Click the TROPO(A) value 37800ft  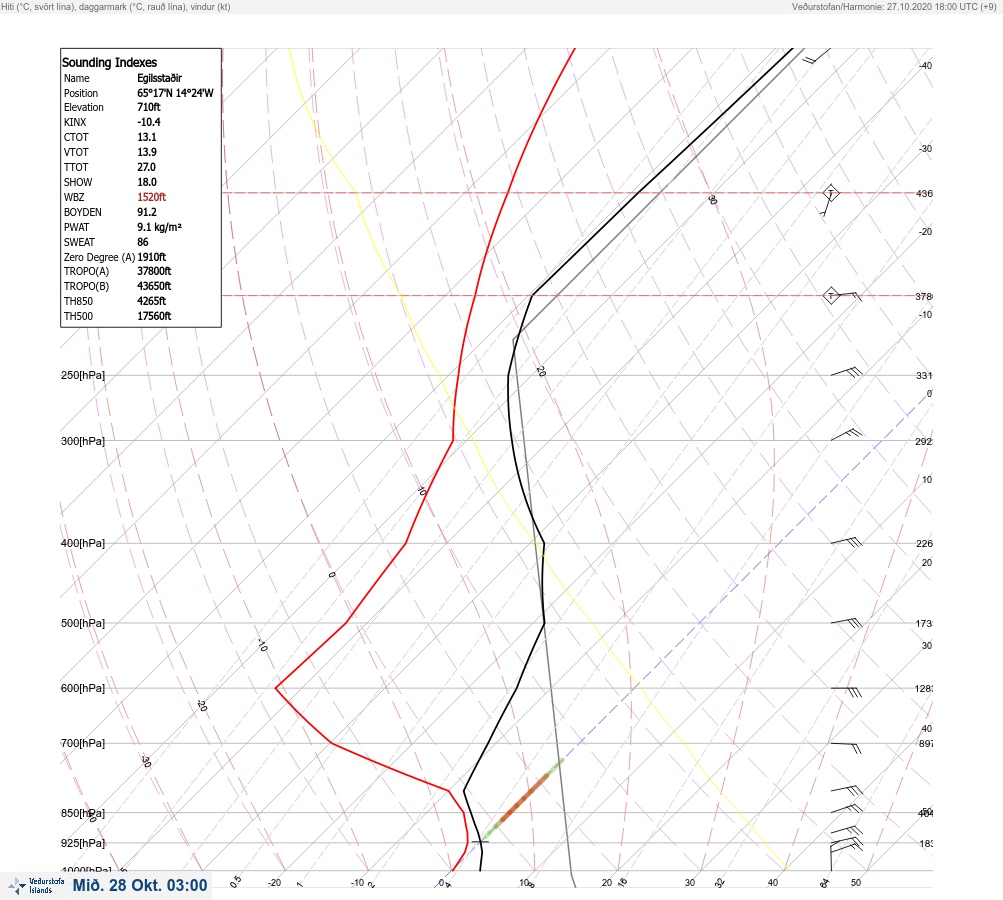[x=154, y=271]
